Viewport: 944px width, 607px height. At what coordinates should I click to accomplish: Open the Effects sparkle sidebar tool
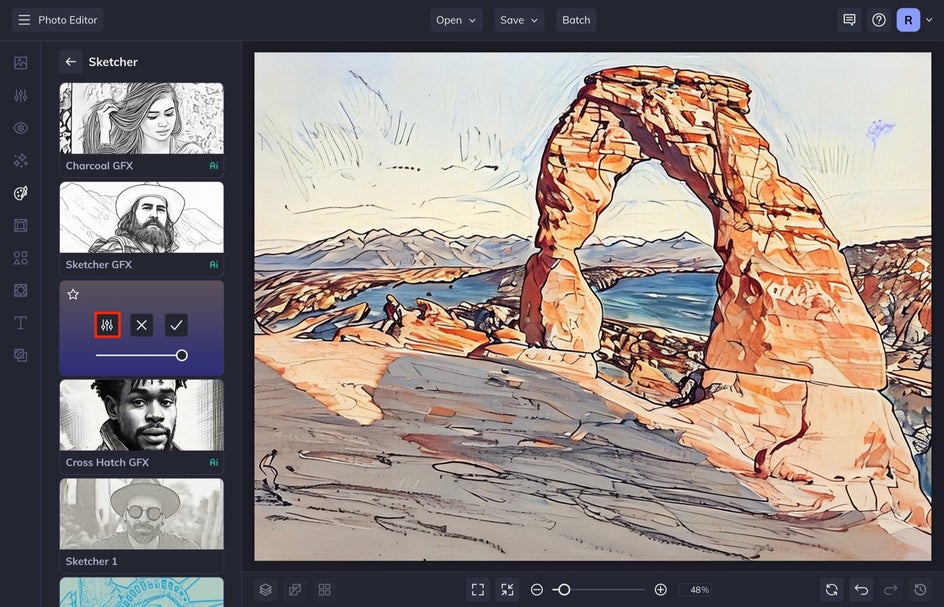(x=20, y=160)
